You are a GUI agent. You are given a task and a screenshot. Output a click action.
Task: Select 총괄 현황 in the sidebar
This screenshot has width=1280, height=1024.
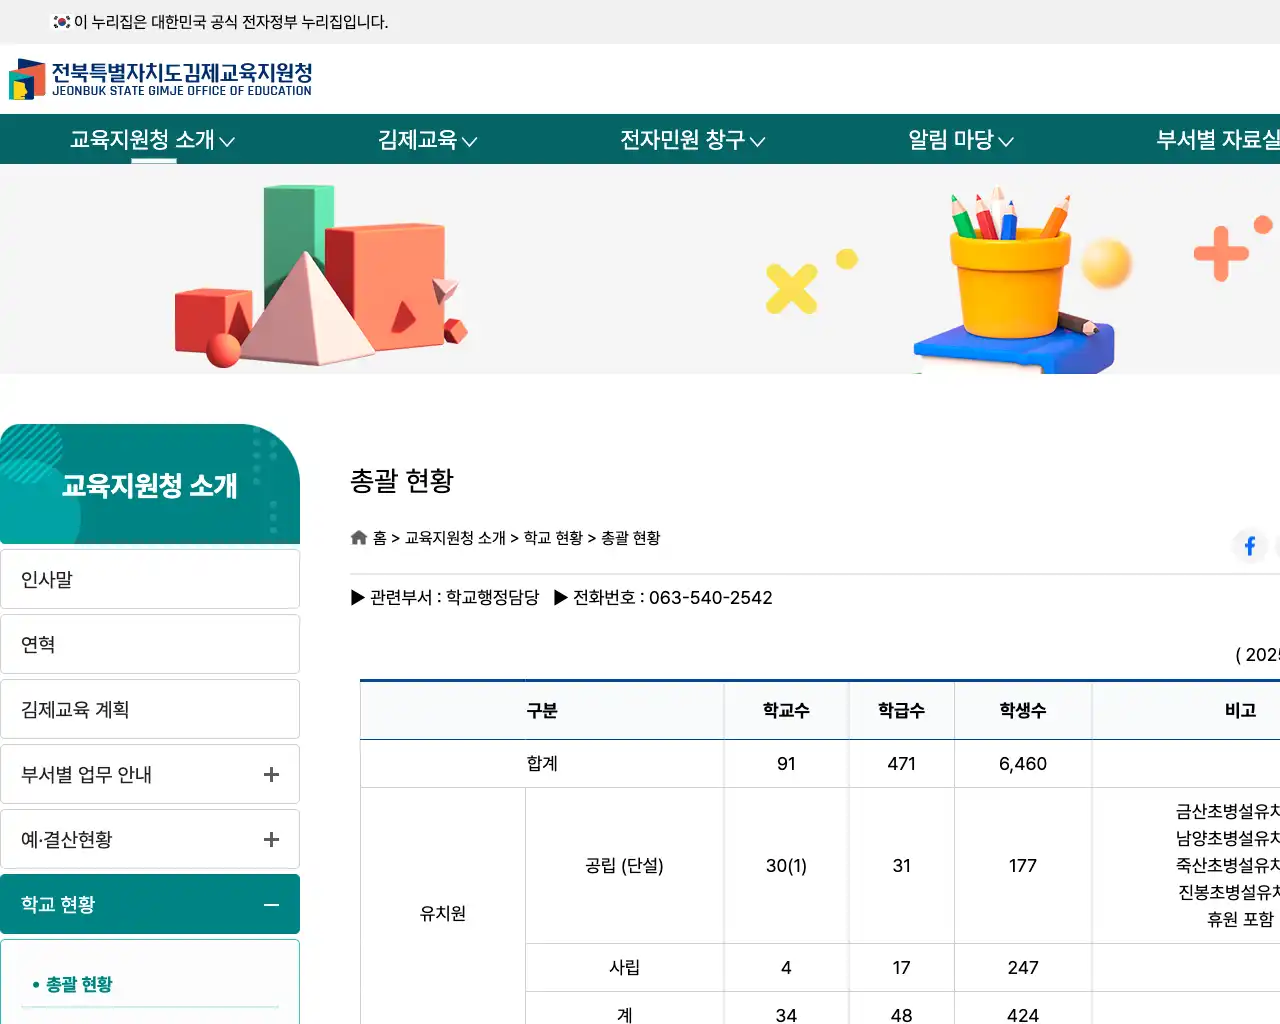pos(150,984)
